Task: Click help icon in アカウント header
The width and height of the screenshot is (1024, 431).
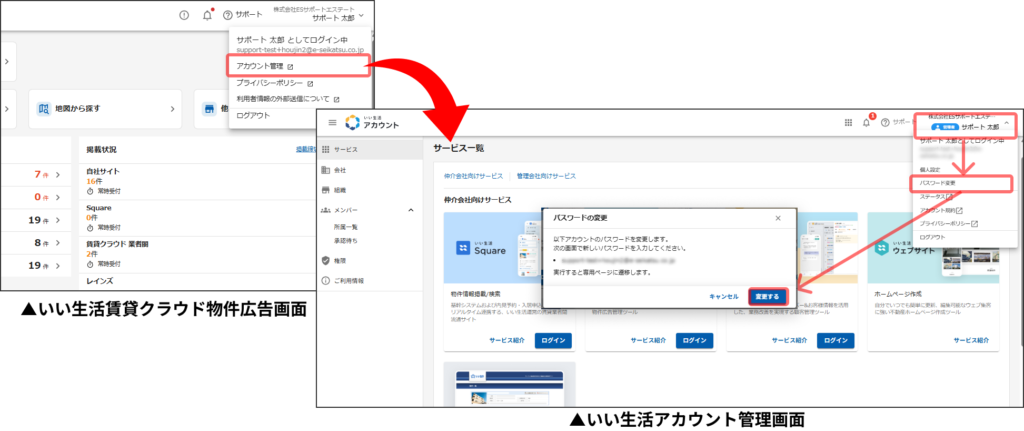Action: [886, 122]
